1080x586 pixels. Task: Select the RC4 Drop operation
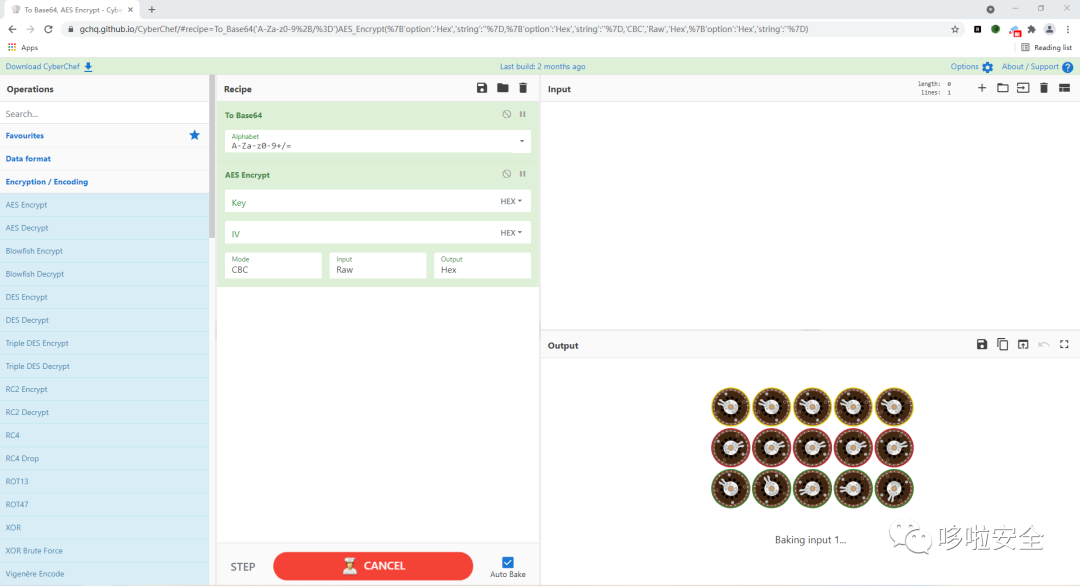pos(105,459)
